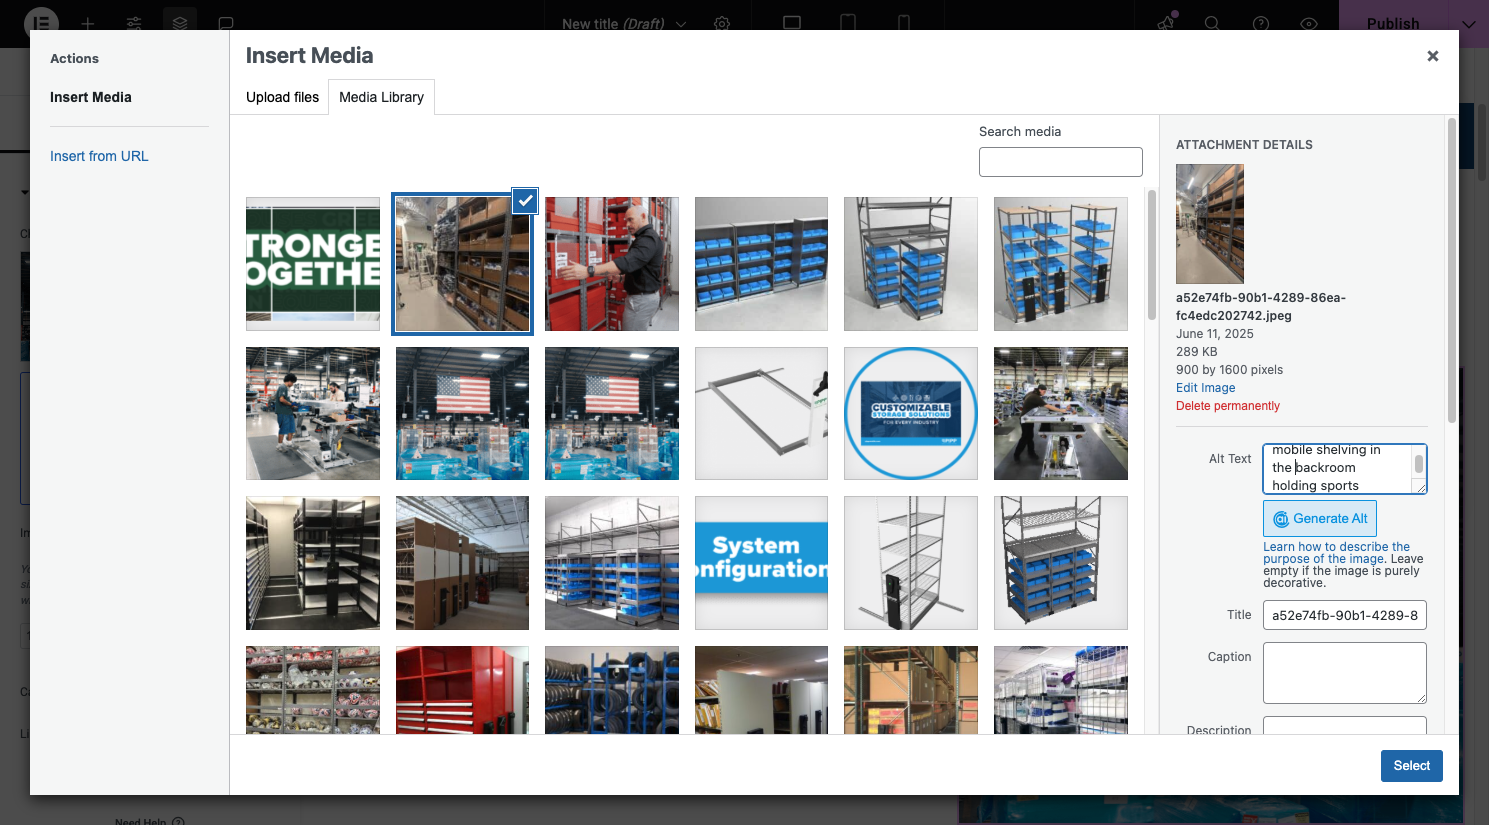Uncheck the selected backroom shelving image checkmark
The width and height of the screenshot is (1489, 825).
pos(525,200)
